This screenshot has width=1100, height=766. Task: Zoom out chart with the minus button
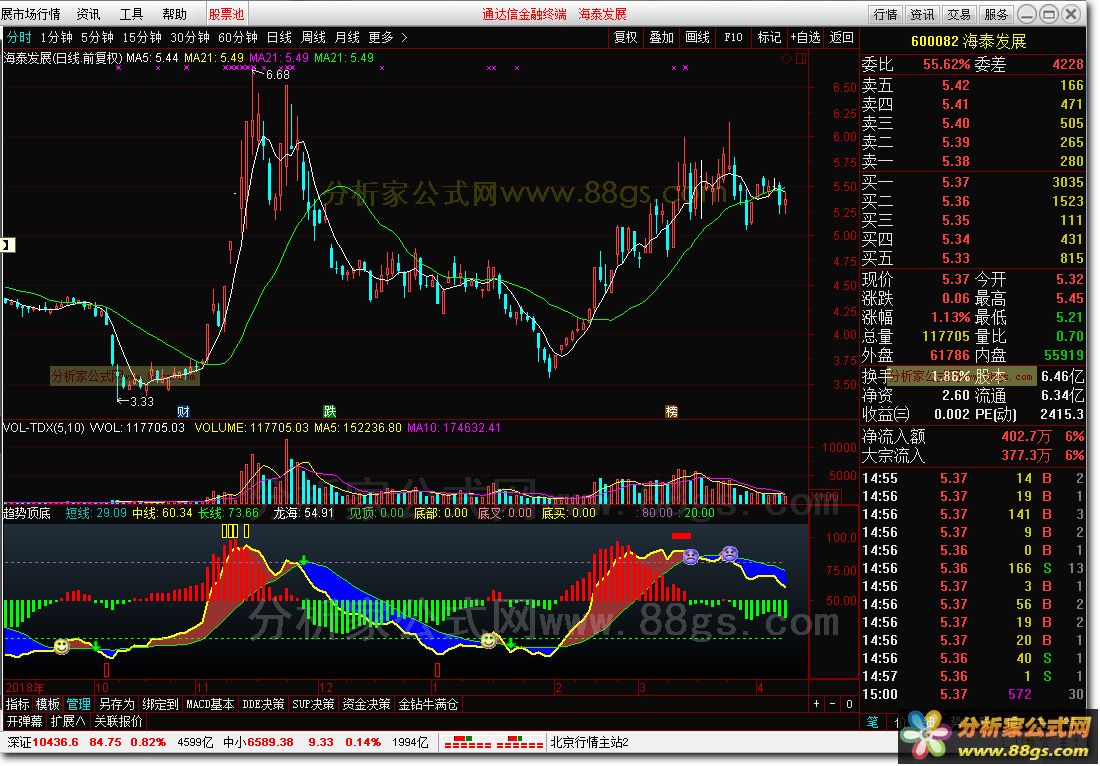[x=833, y=704]
